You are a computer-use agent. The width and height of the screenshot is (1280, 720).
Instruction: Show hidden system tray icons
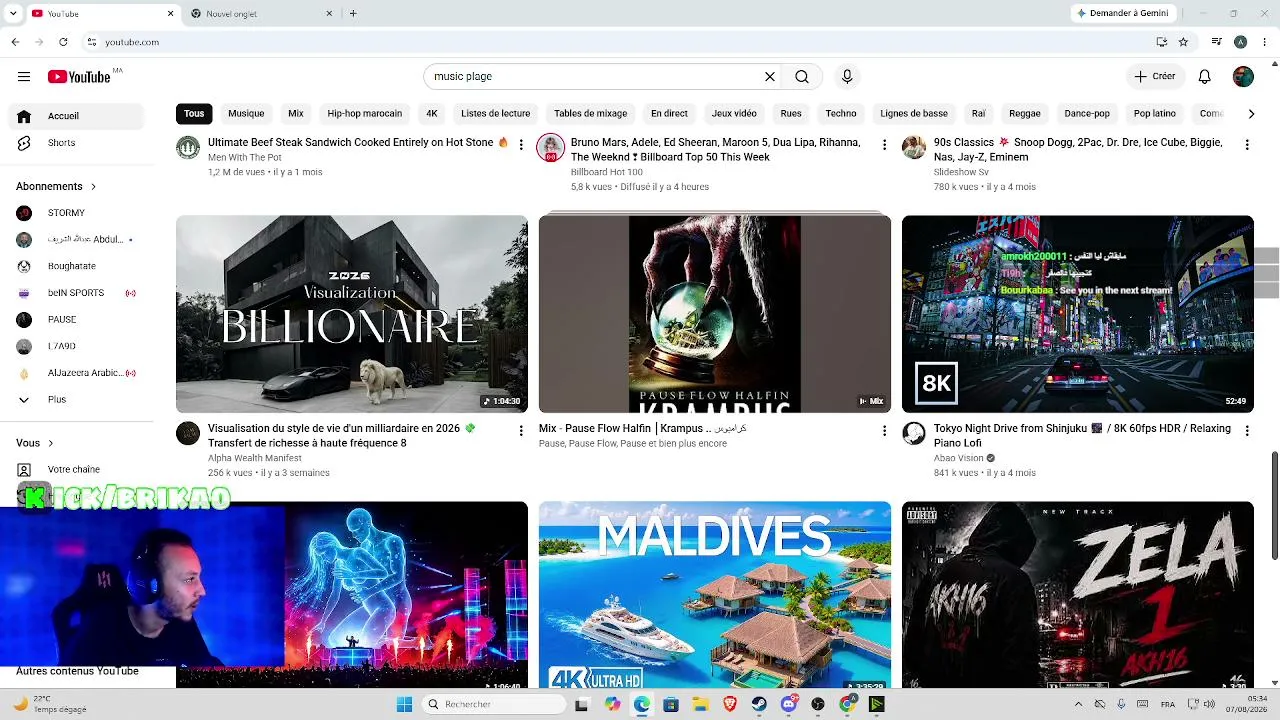click(1078, 704)
